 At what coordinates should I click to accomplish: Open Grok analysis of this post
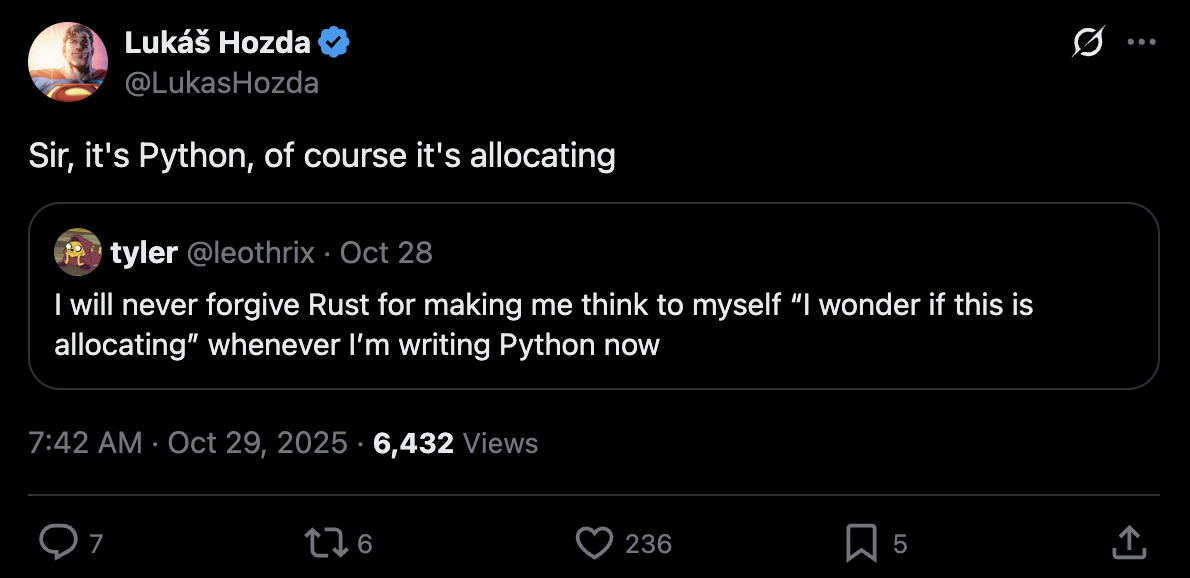pos(1087,41)
